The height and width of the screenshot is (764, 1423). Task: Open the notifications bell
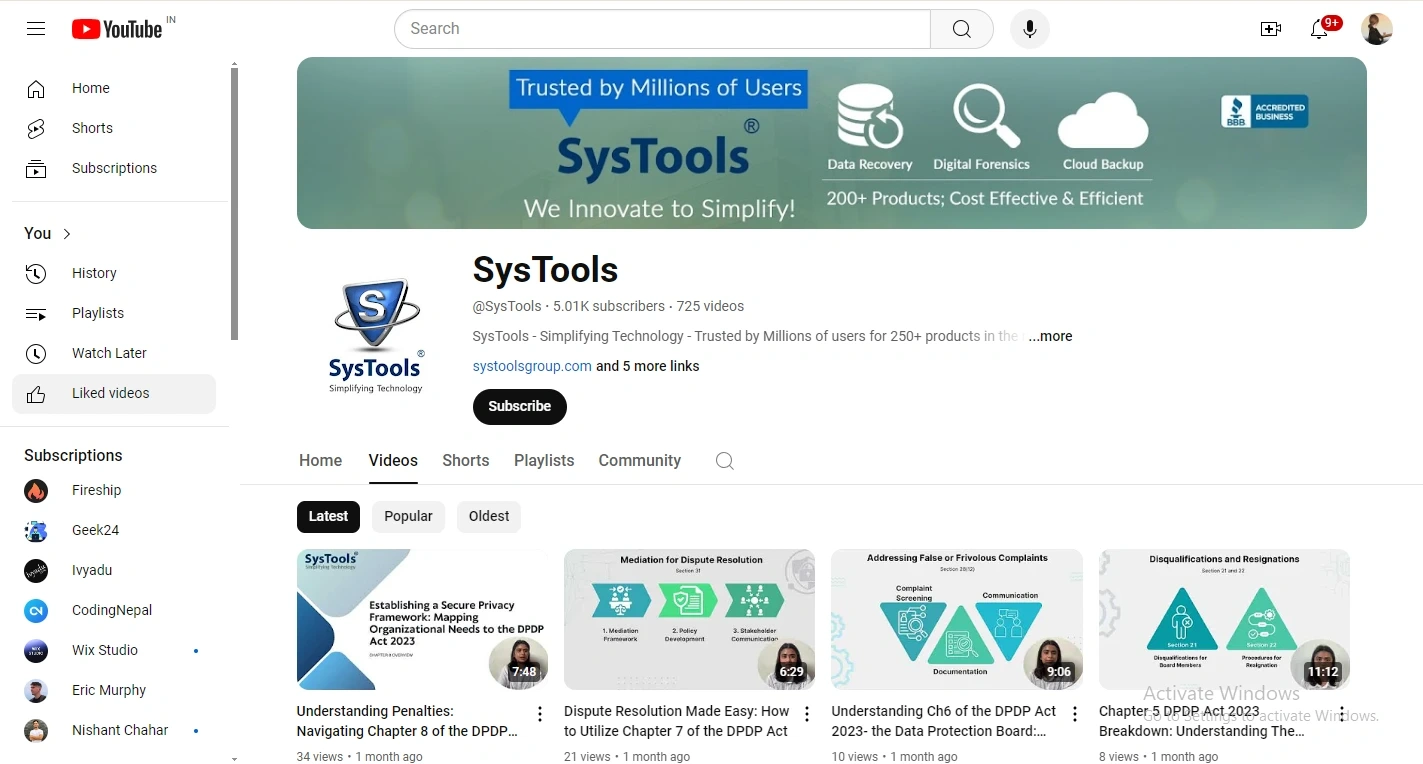[1318, 29]
